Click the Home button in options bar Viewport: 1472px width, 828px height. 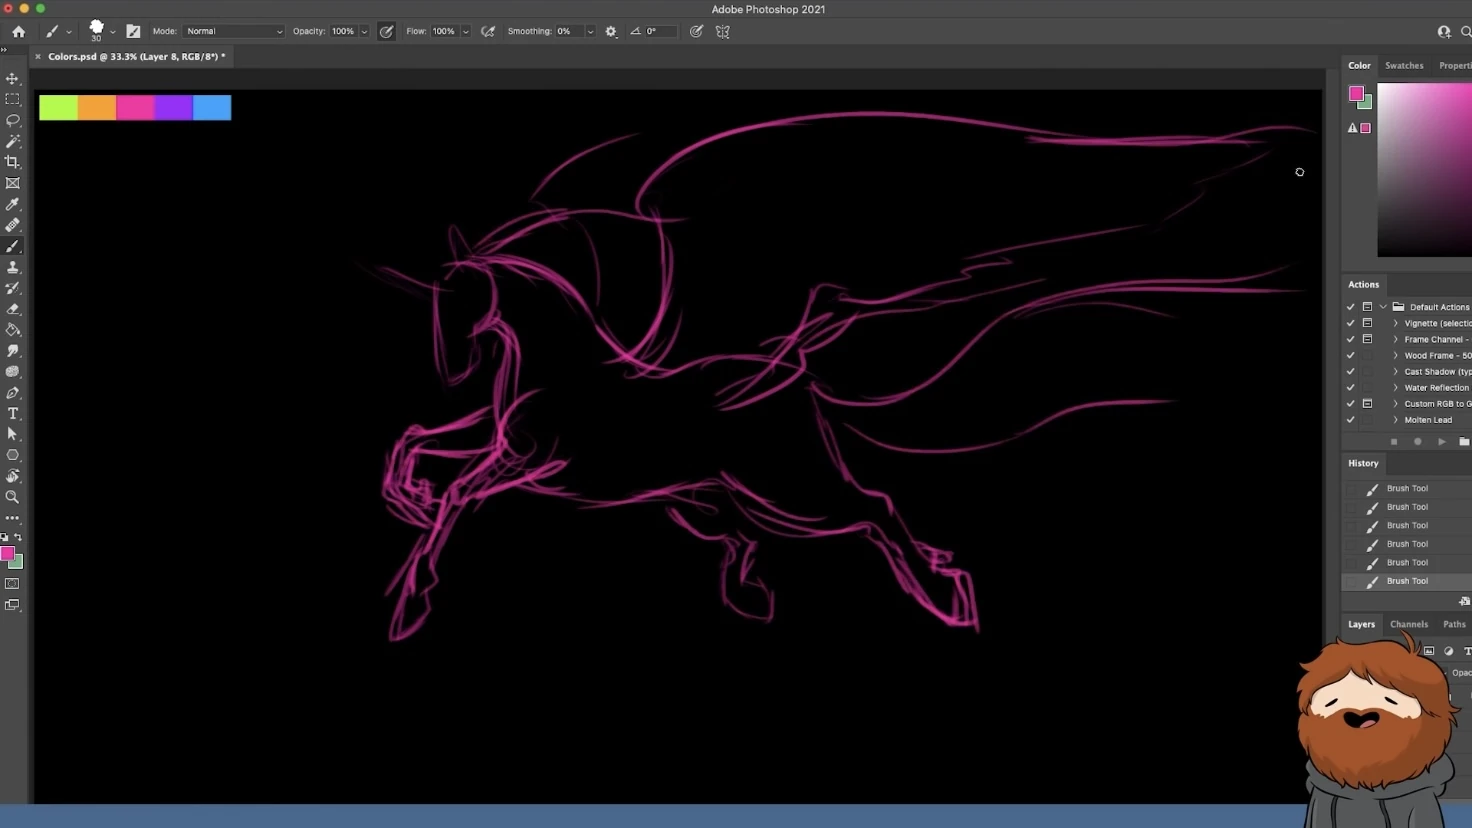pos(19,32)
